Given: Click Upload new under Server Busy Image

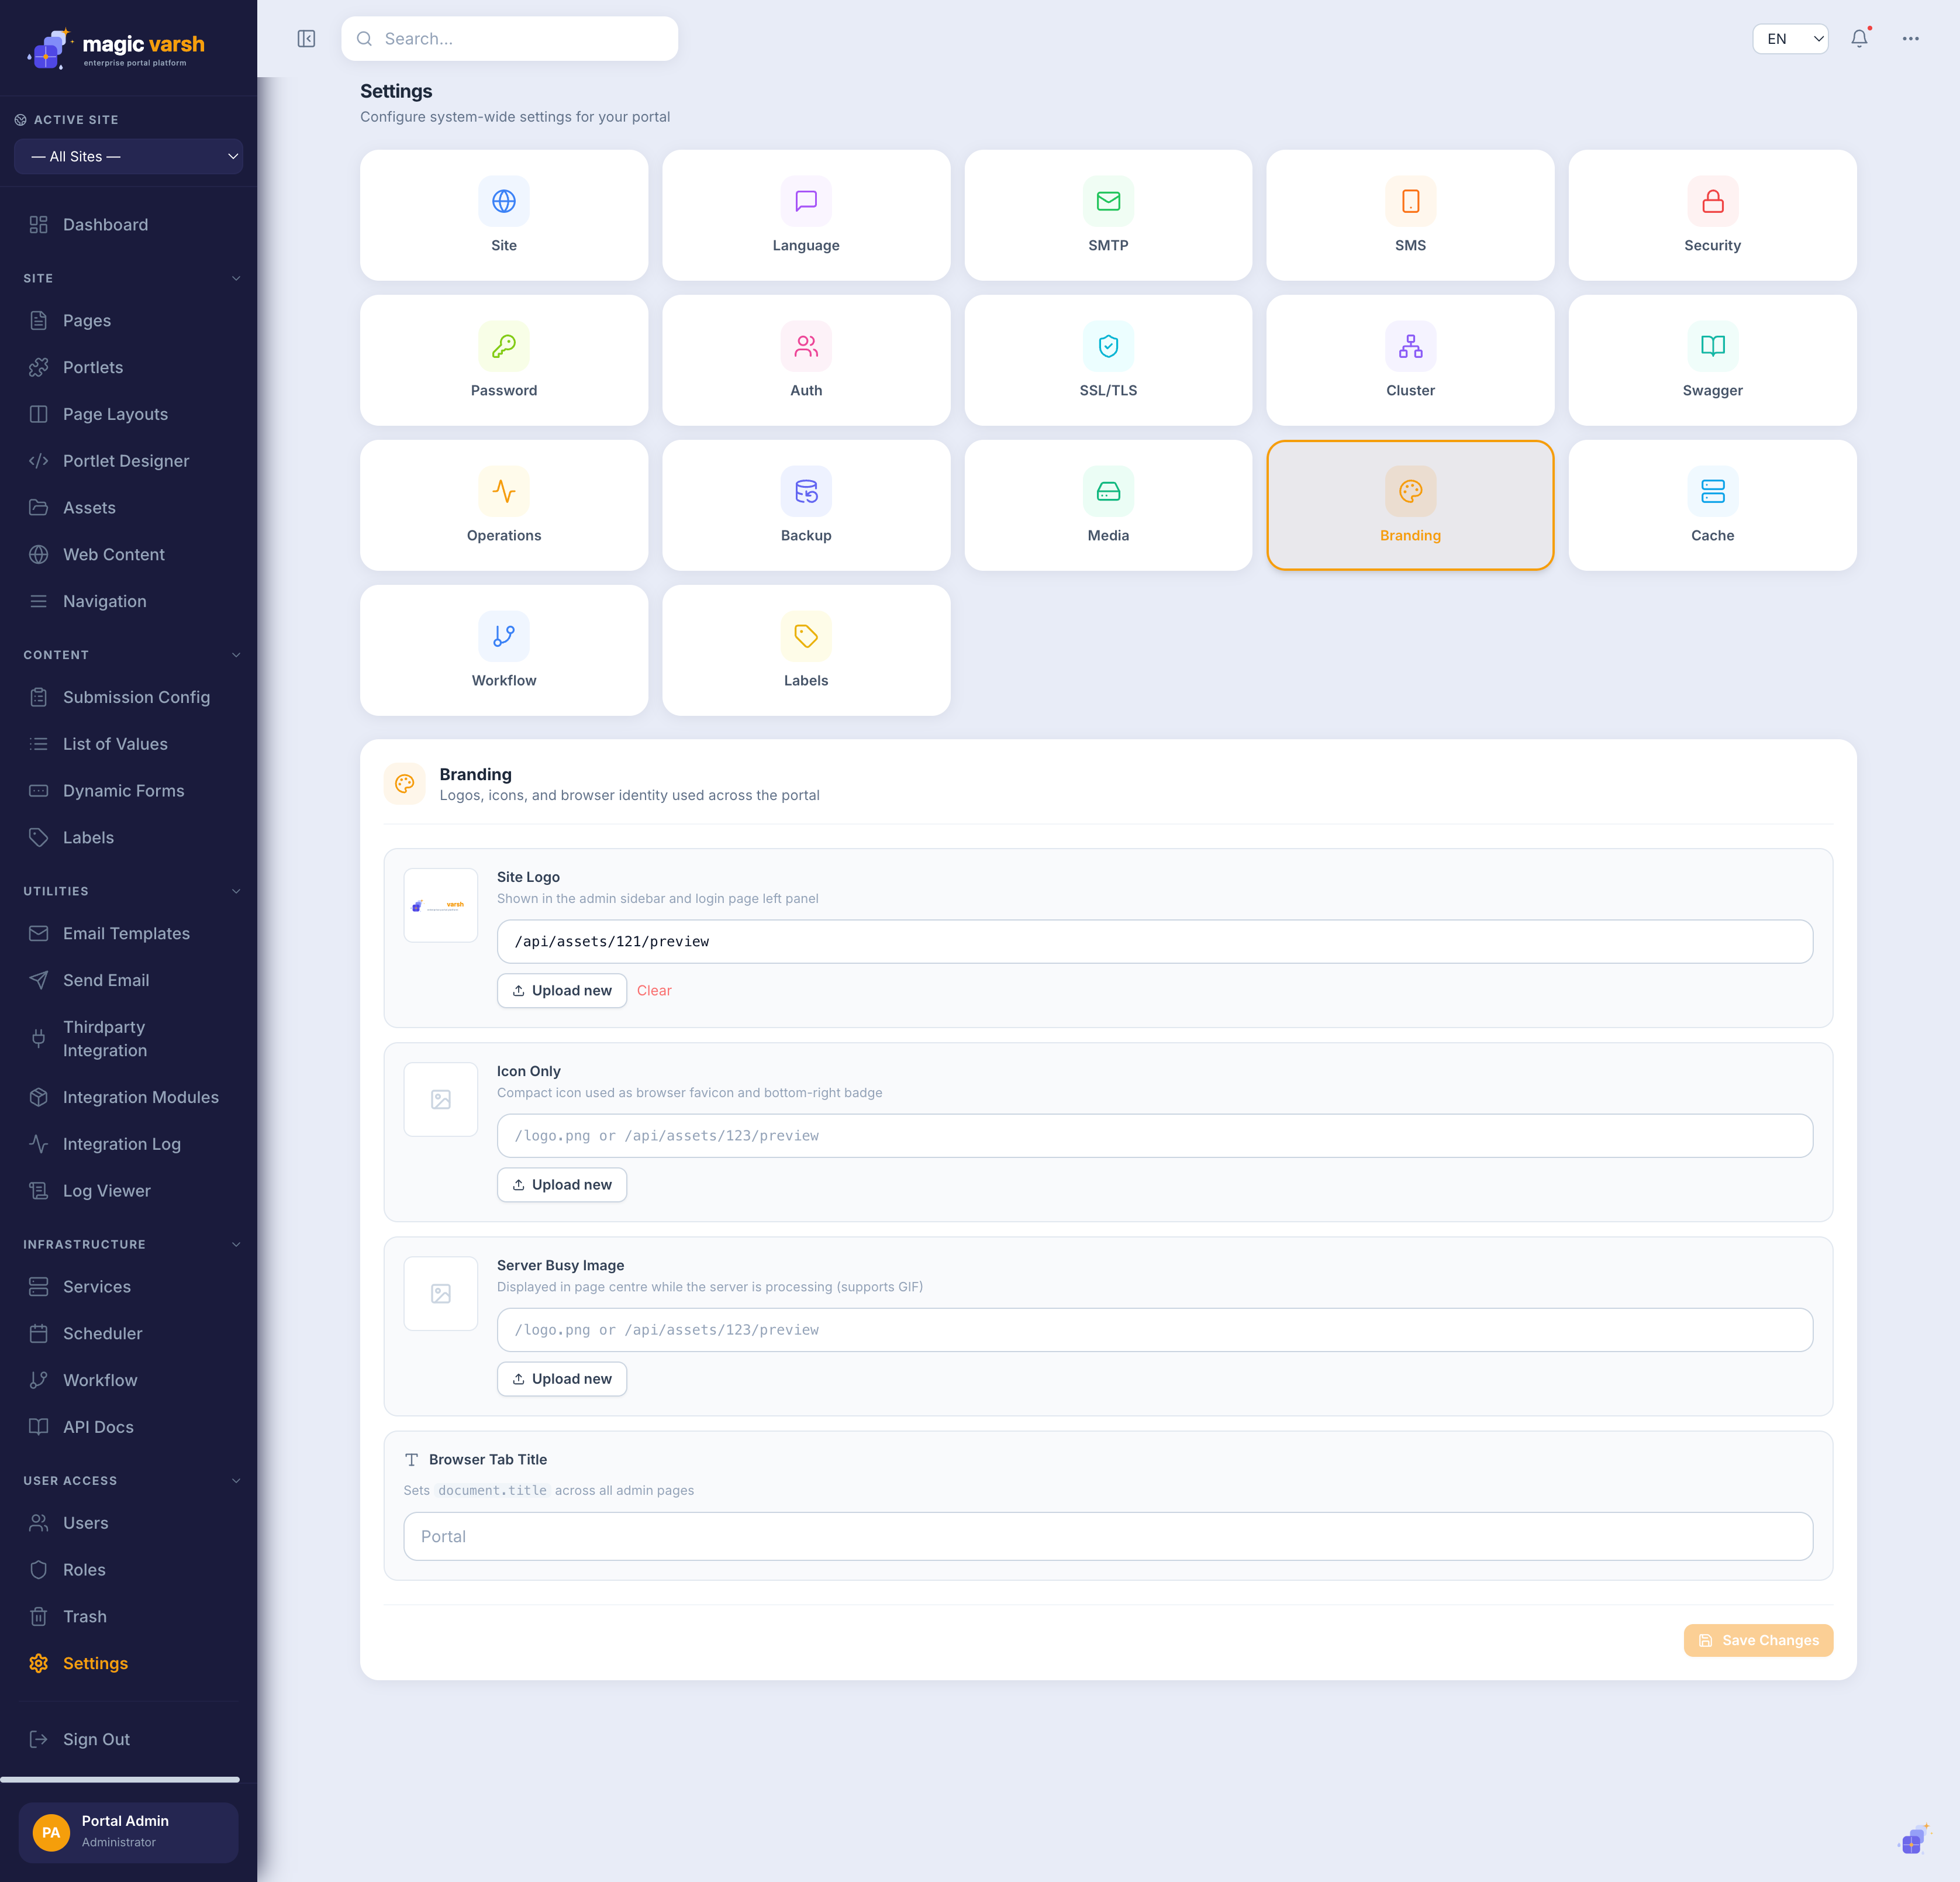Looking at the screenshot, I should [562, 1378].
